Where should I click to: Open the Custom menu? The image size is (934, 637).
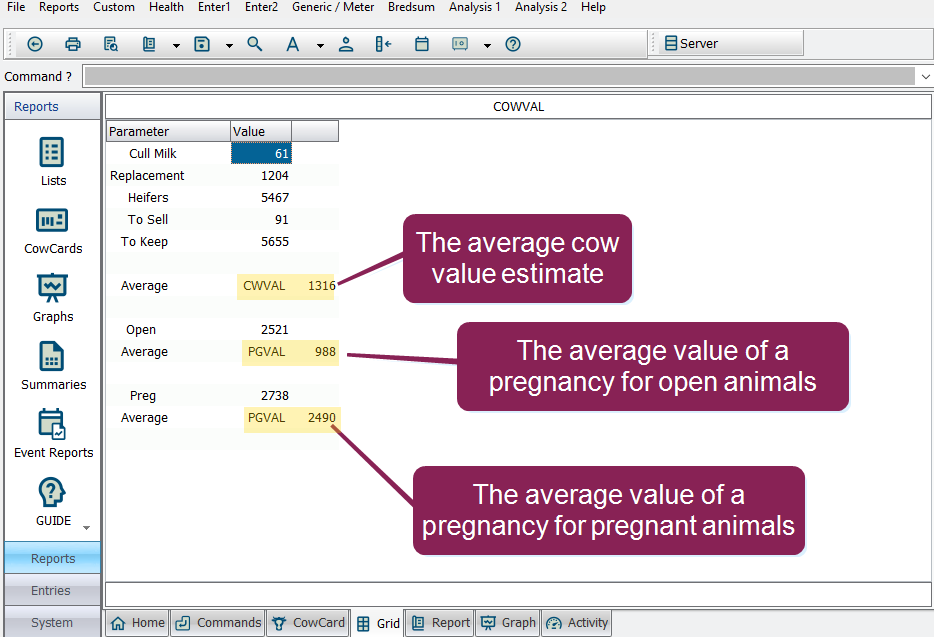pos(114,7)
